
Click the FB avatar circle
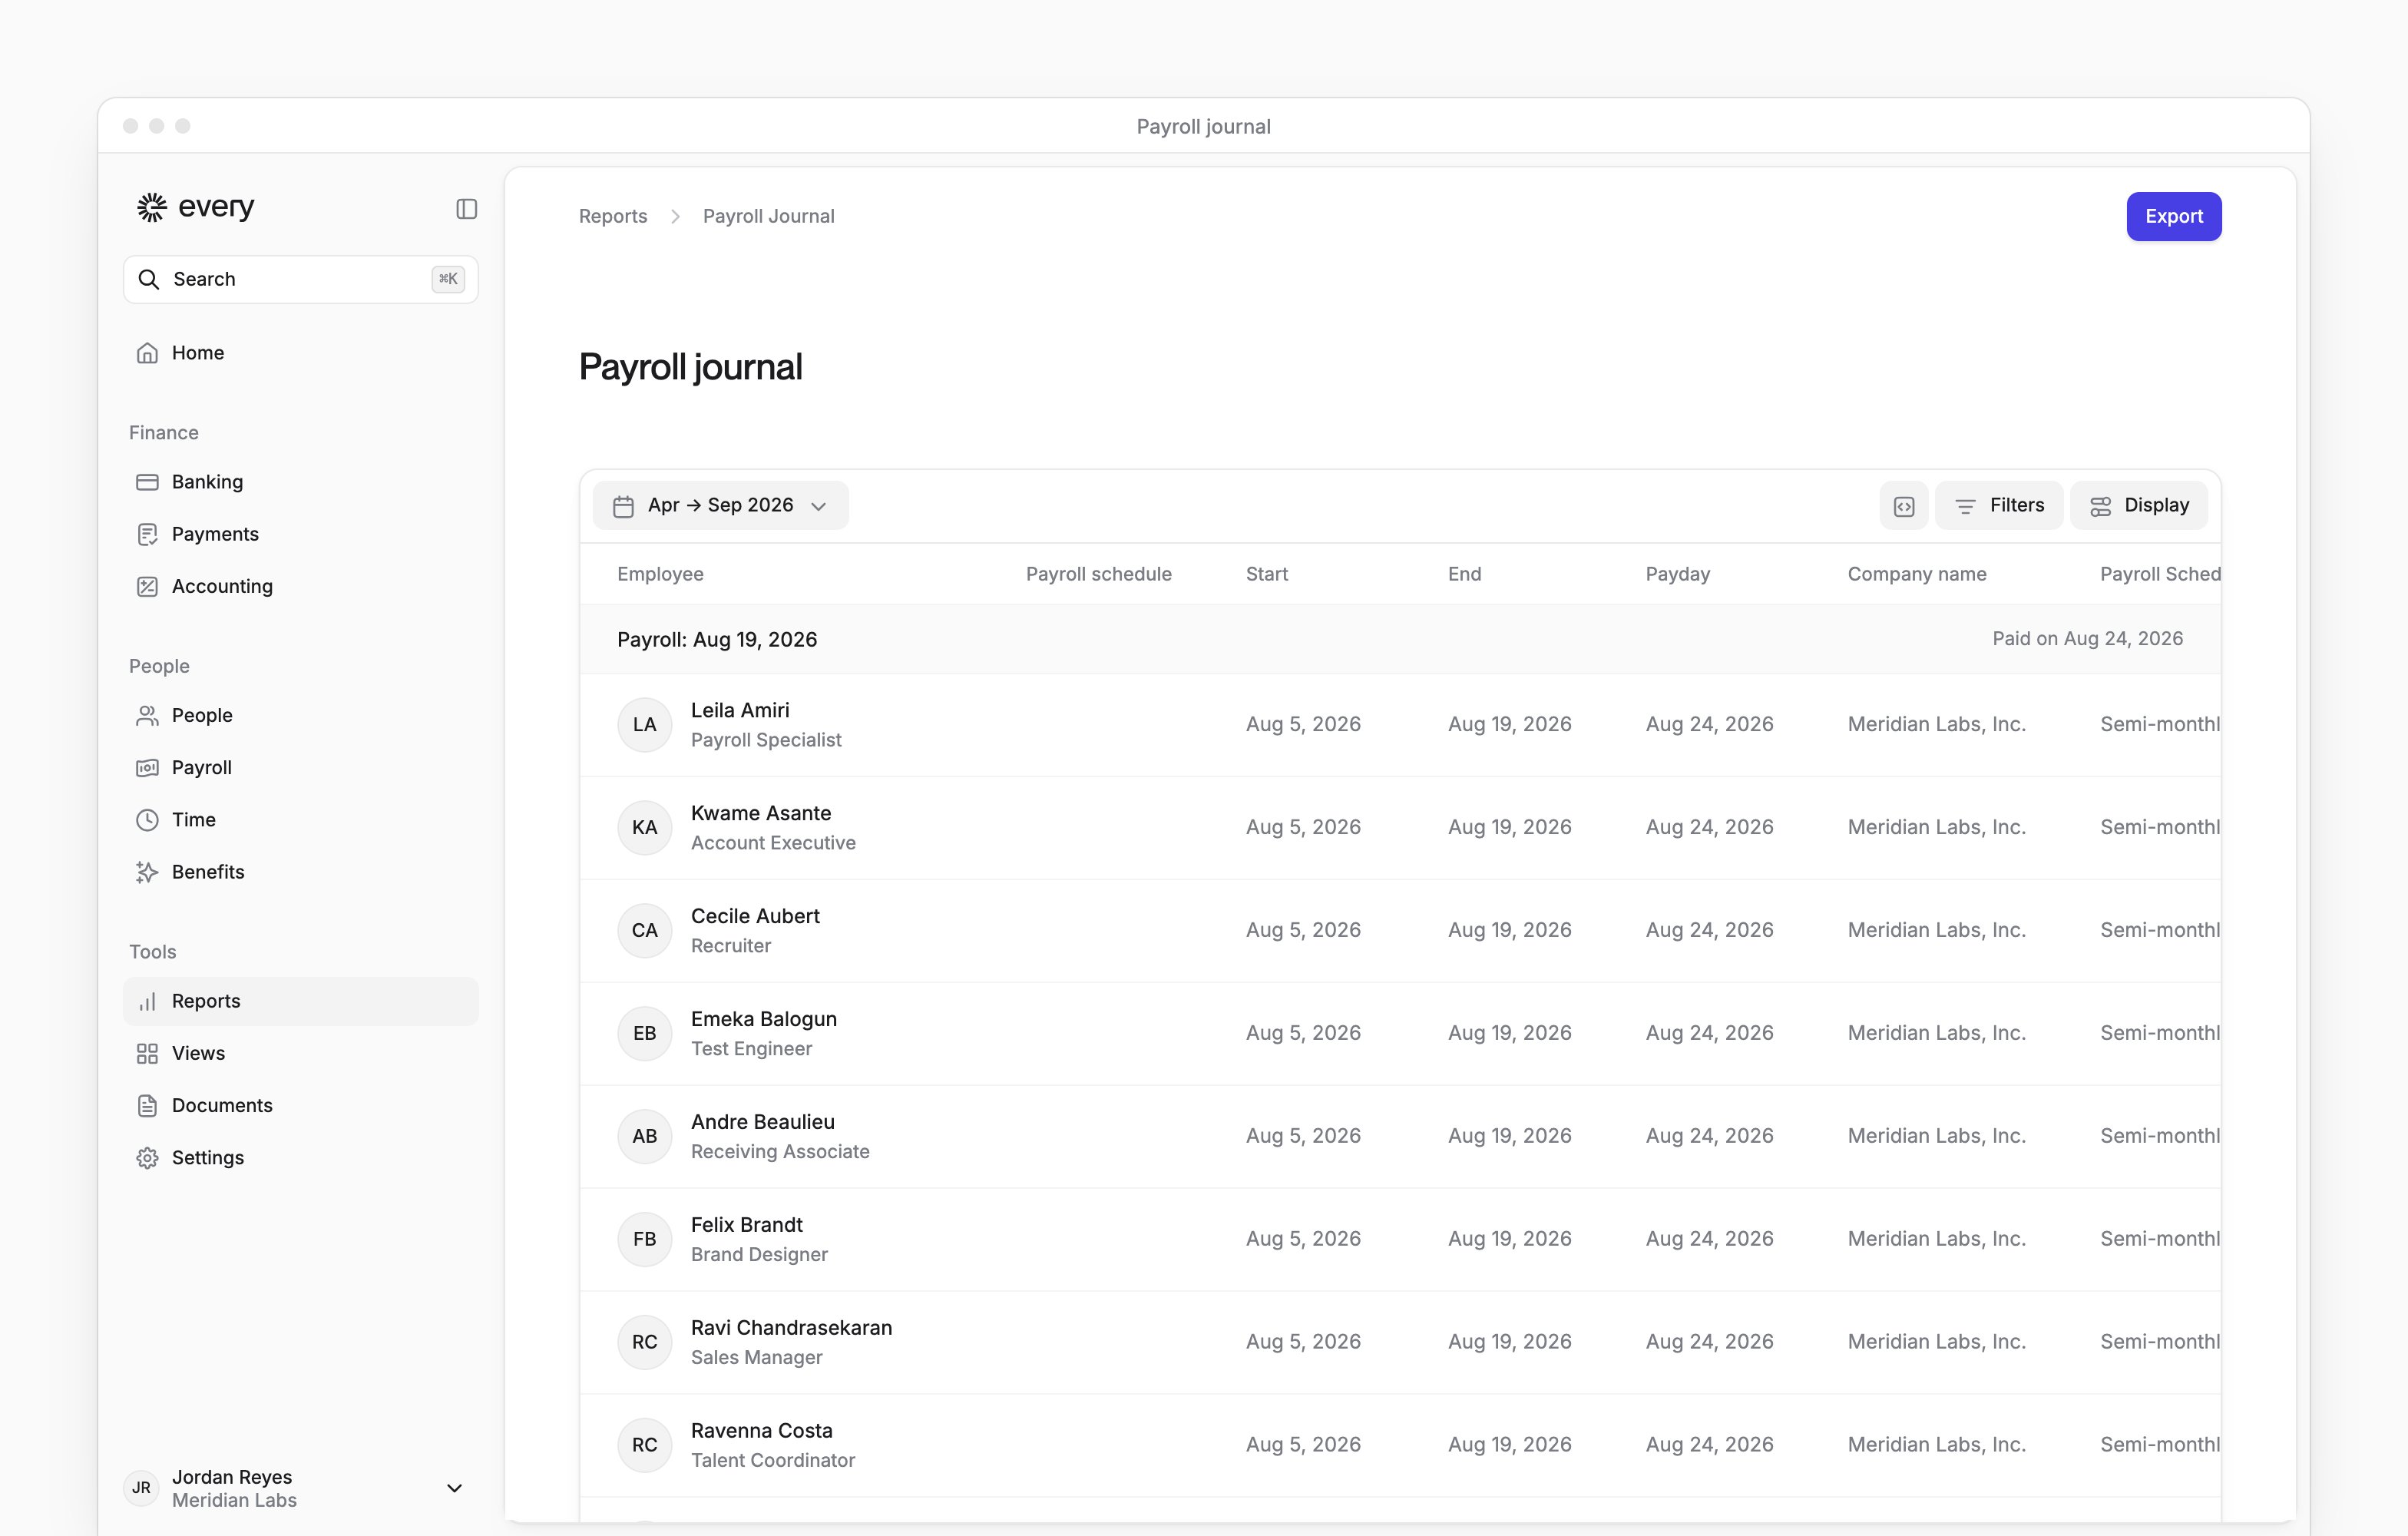pos(645,1239)
